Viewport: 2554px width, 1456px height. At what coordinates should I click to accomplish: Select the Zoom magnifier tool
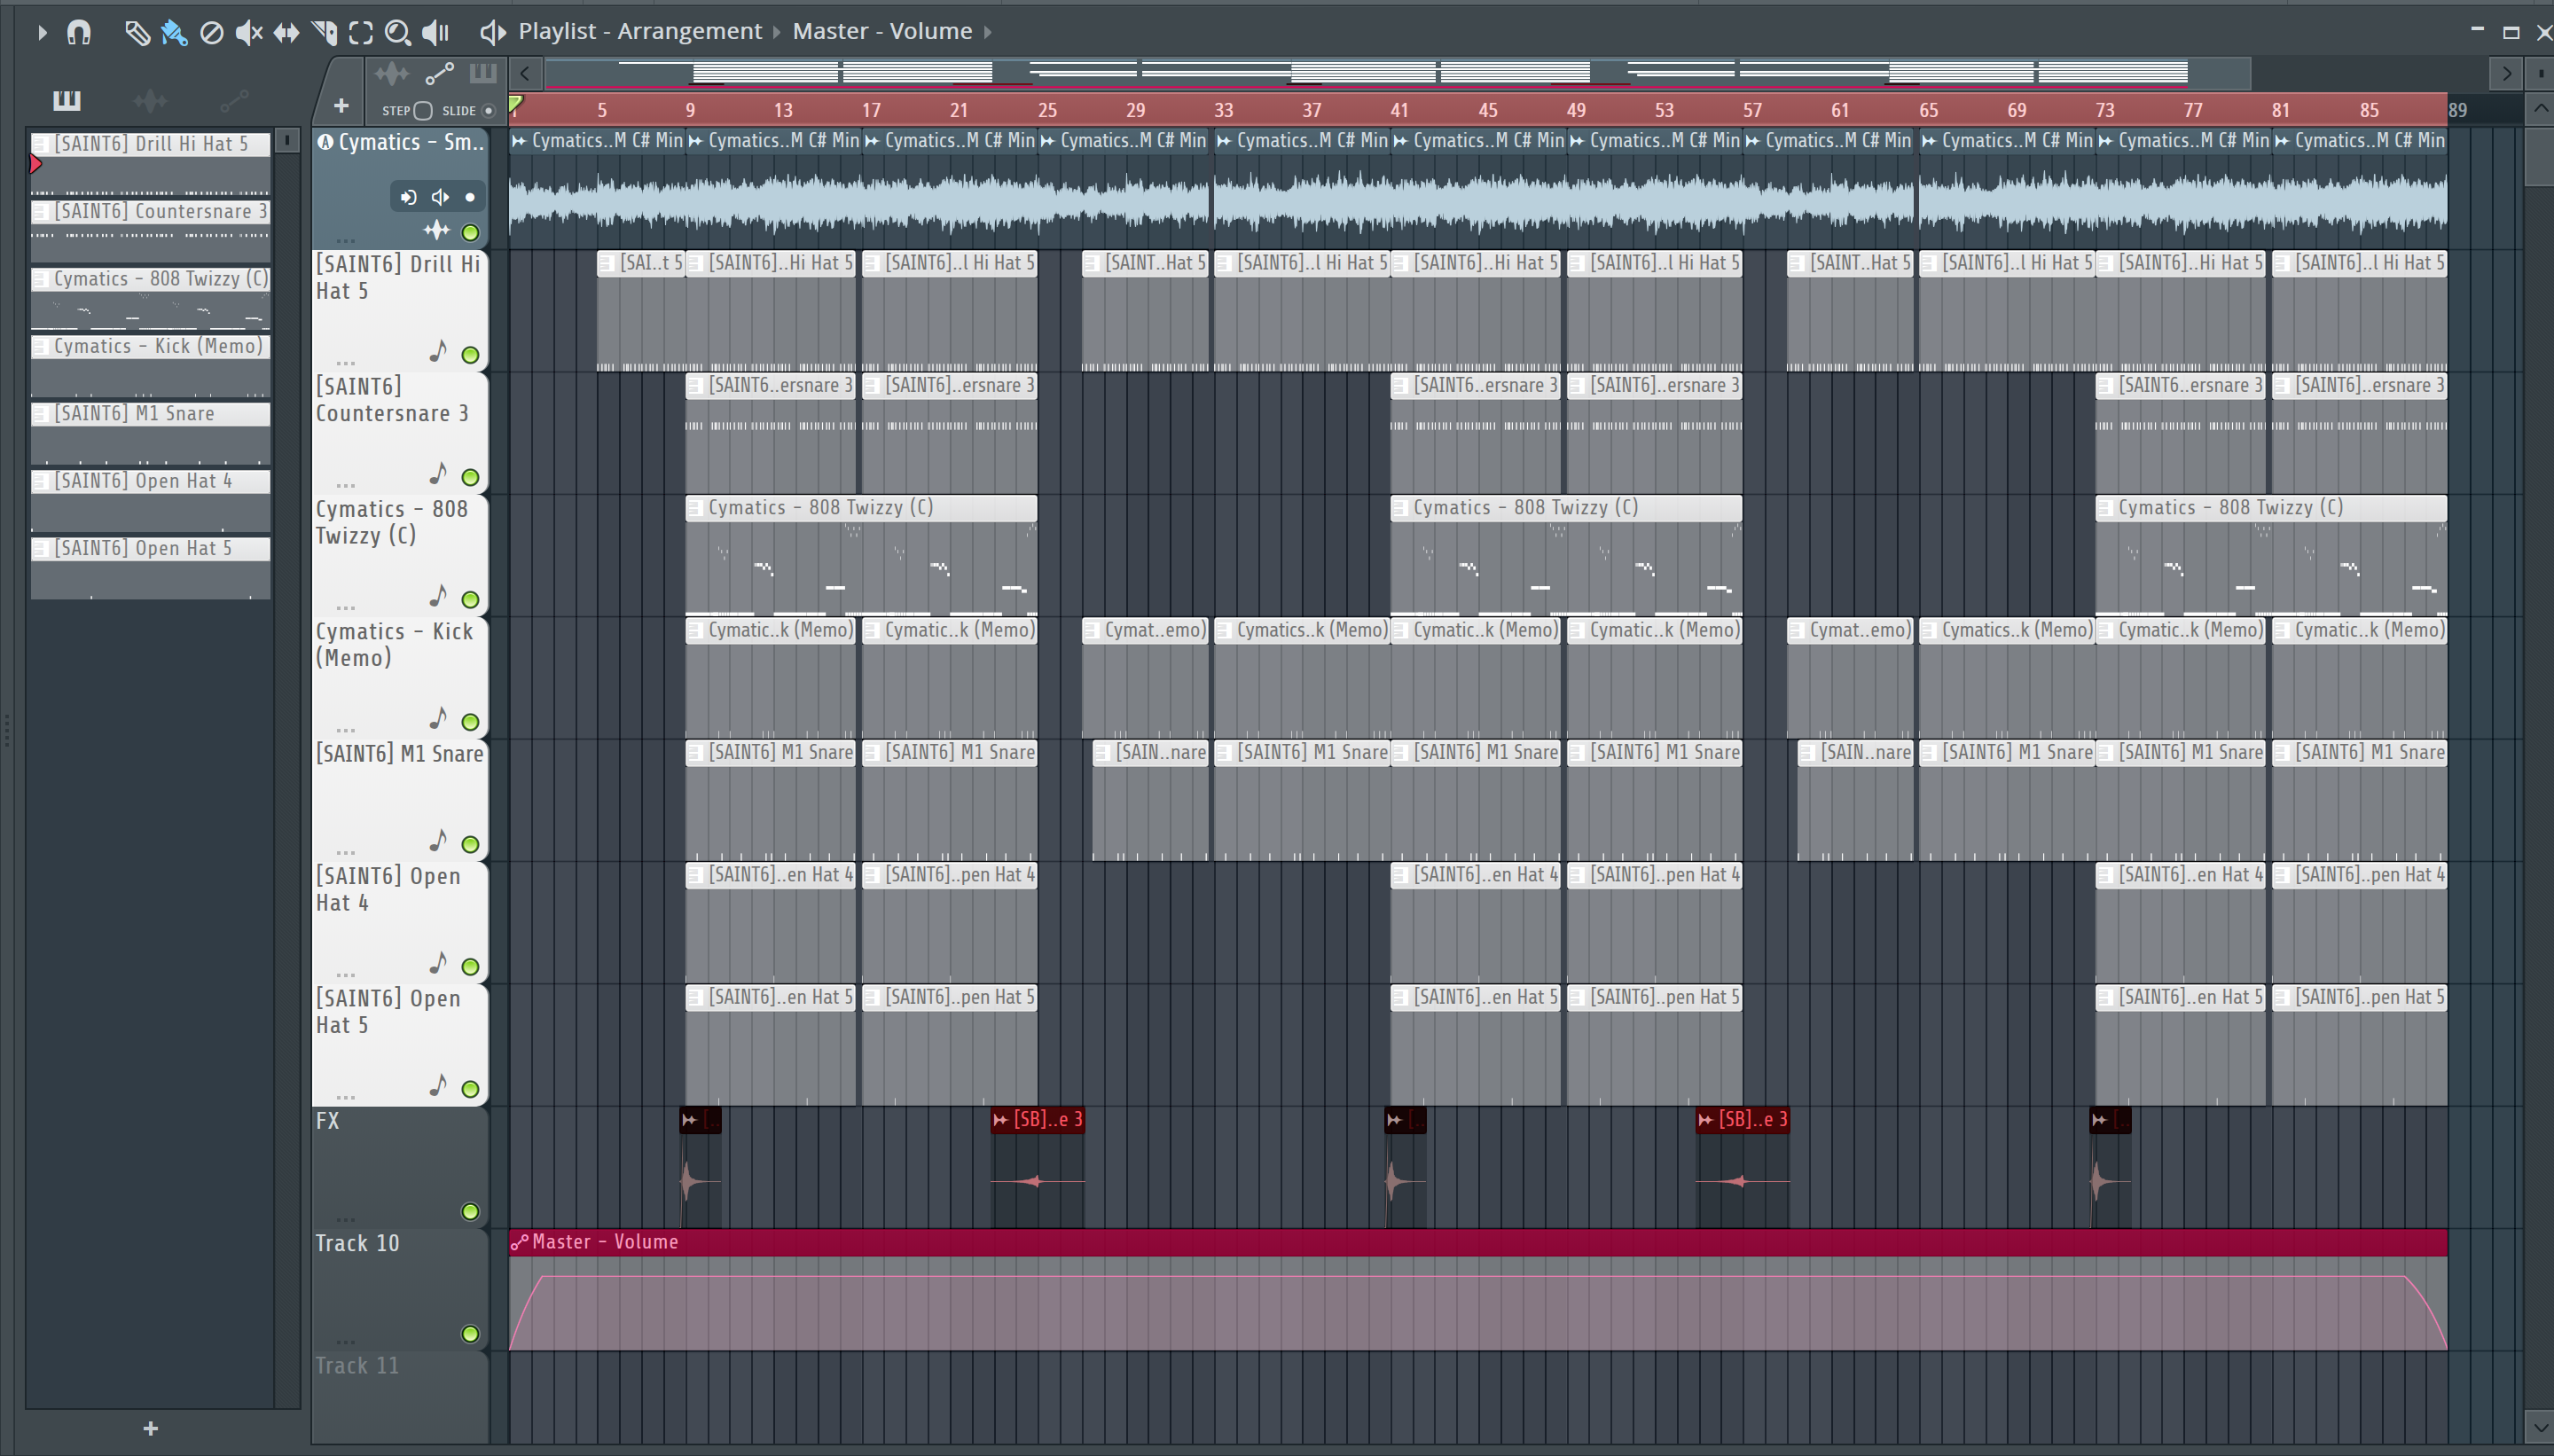tap(398, 33)
